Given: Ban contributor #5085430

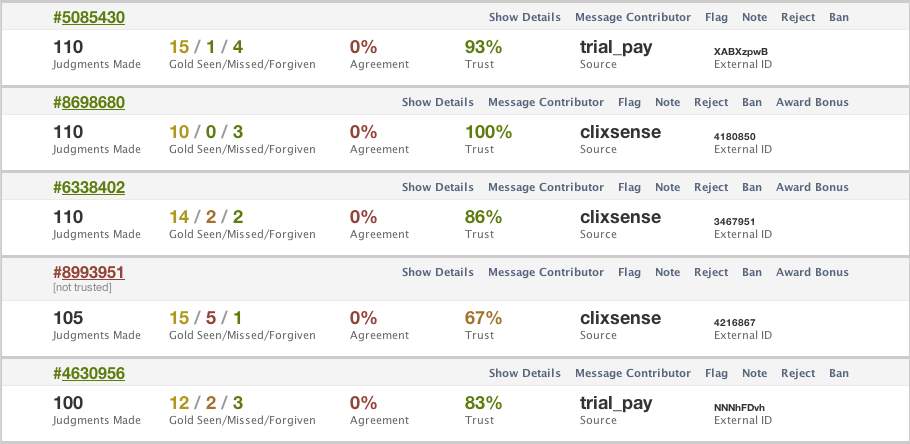Looking at the screenshot, I should 839,17.
